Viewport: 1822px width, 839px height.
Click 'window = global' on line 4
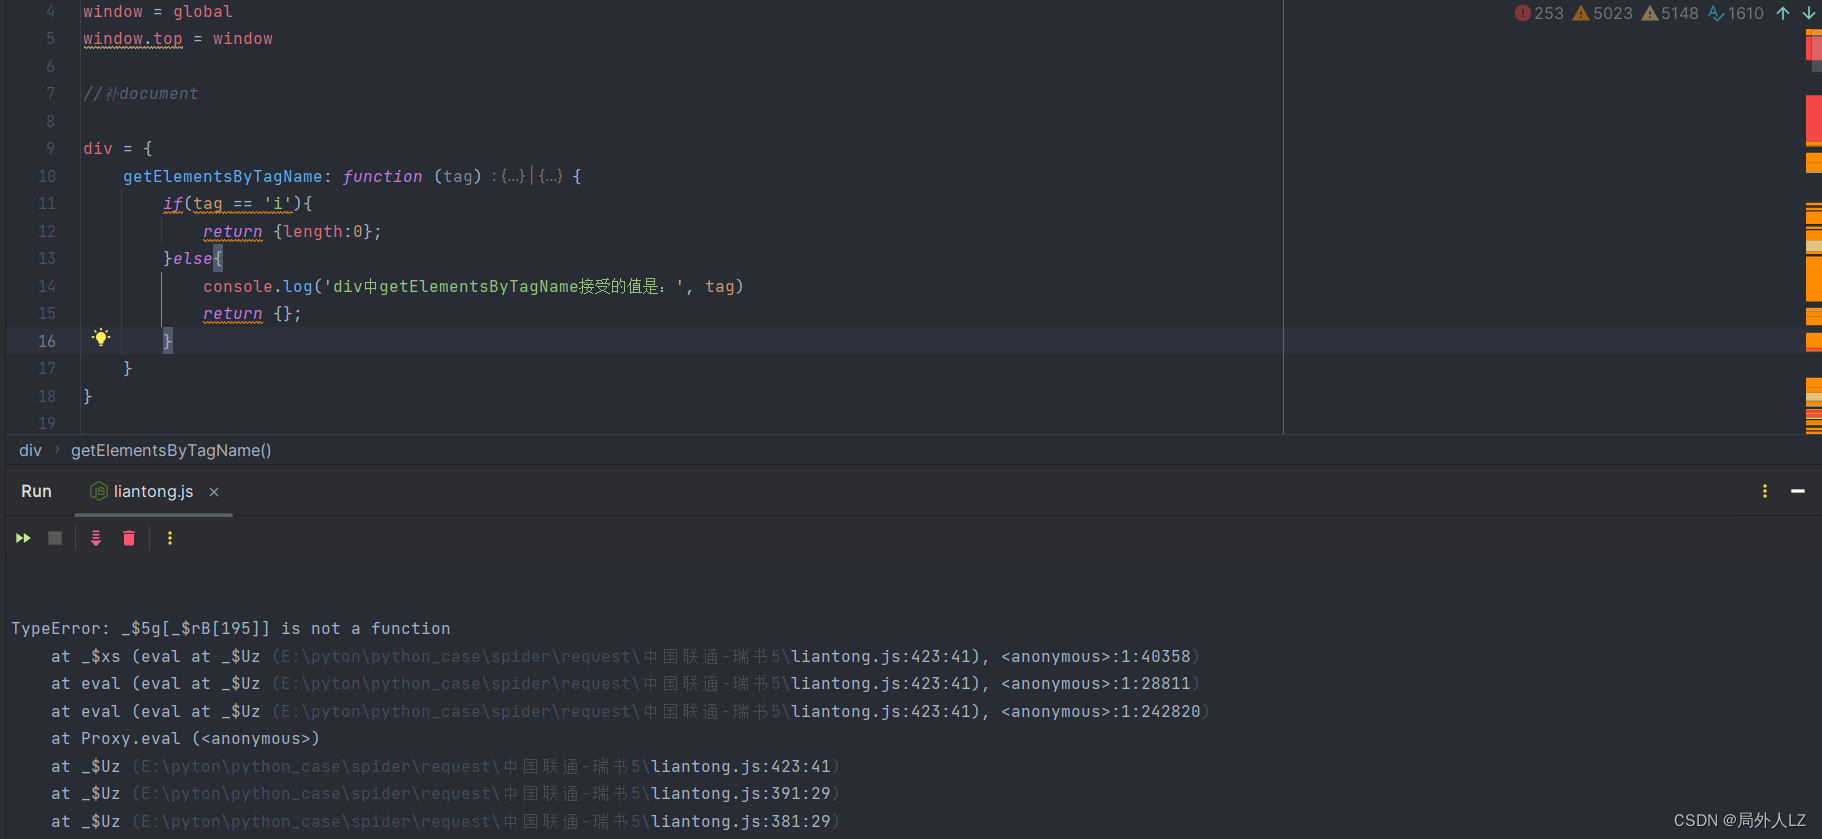158,12
